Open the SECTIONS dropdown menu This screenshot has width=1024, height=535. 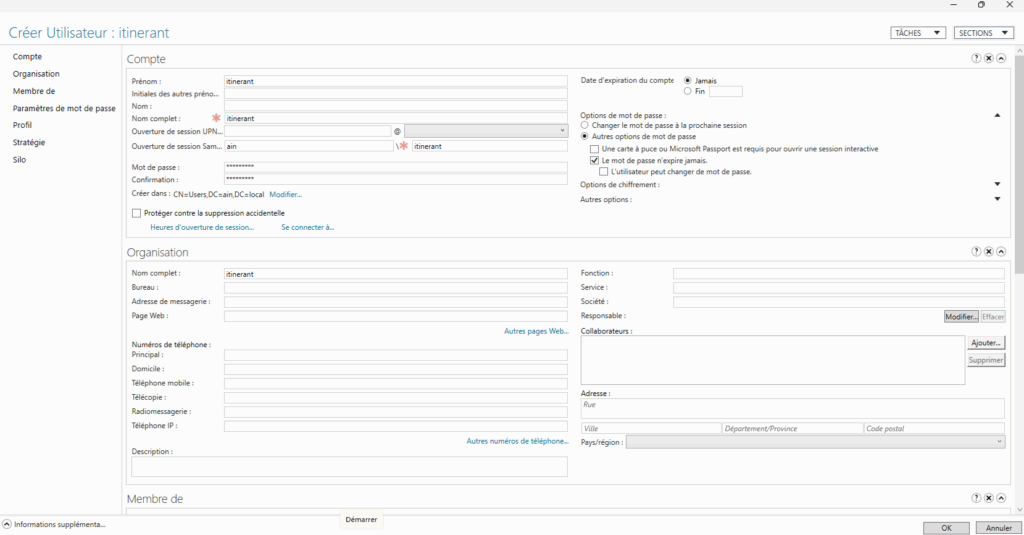click(x=983, y=33)
